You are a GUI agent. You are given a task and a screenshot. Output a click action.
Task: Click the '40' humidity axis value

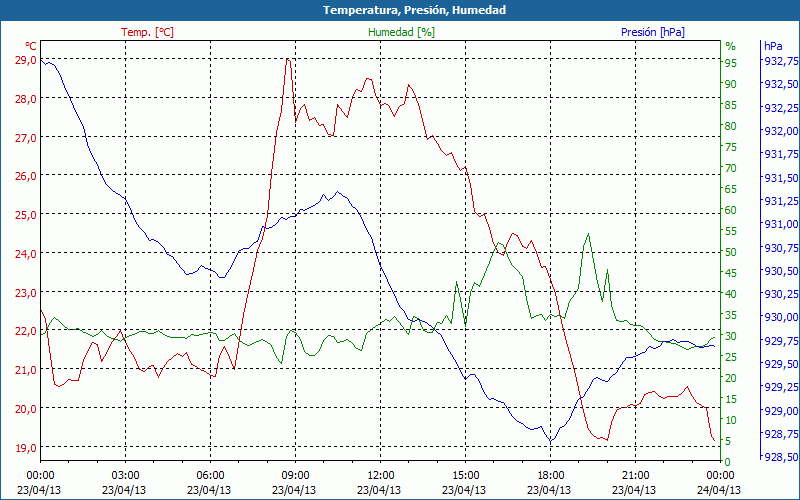coord(731,294)
